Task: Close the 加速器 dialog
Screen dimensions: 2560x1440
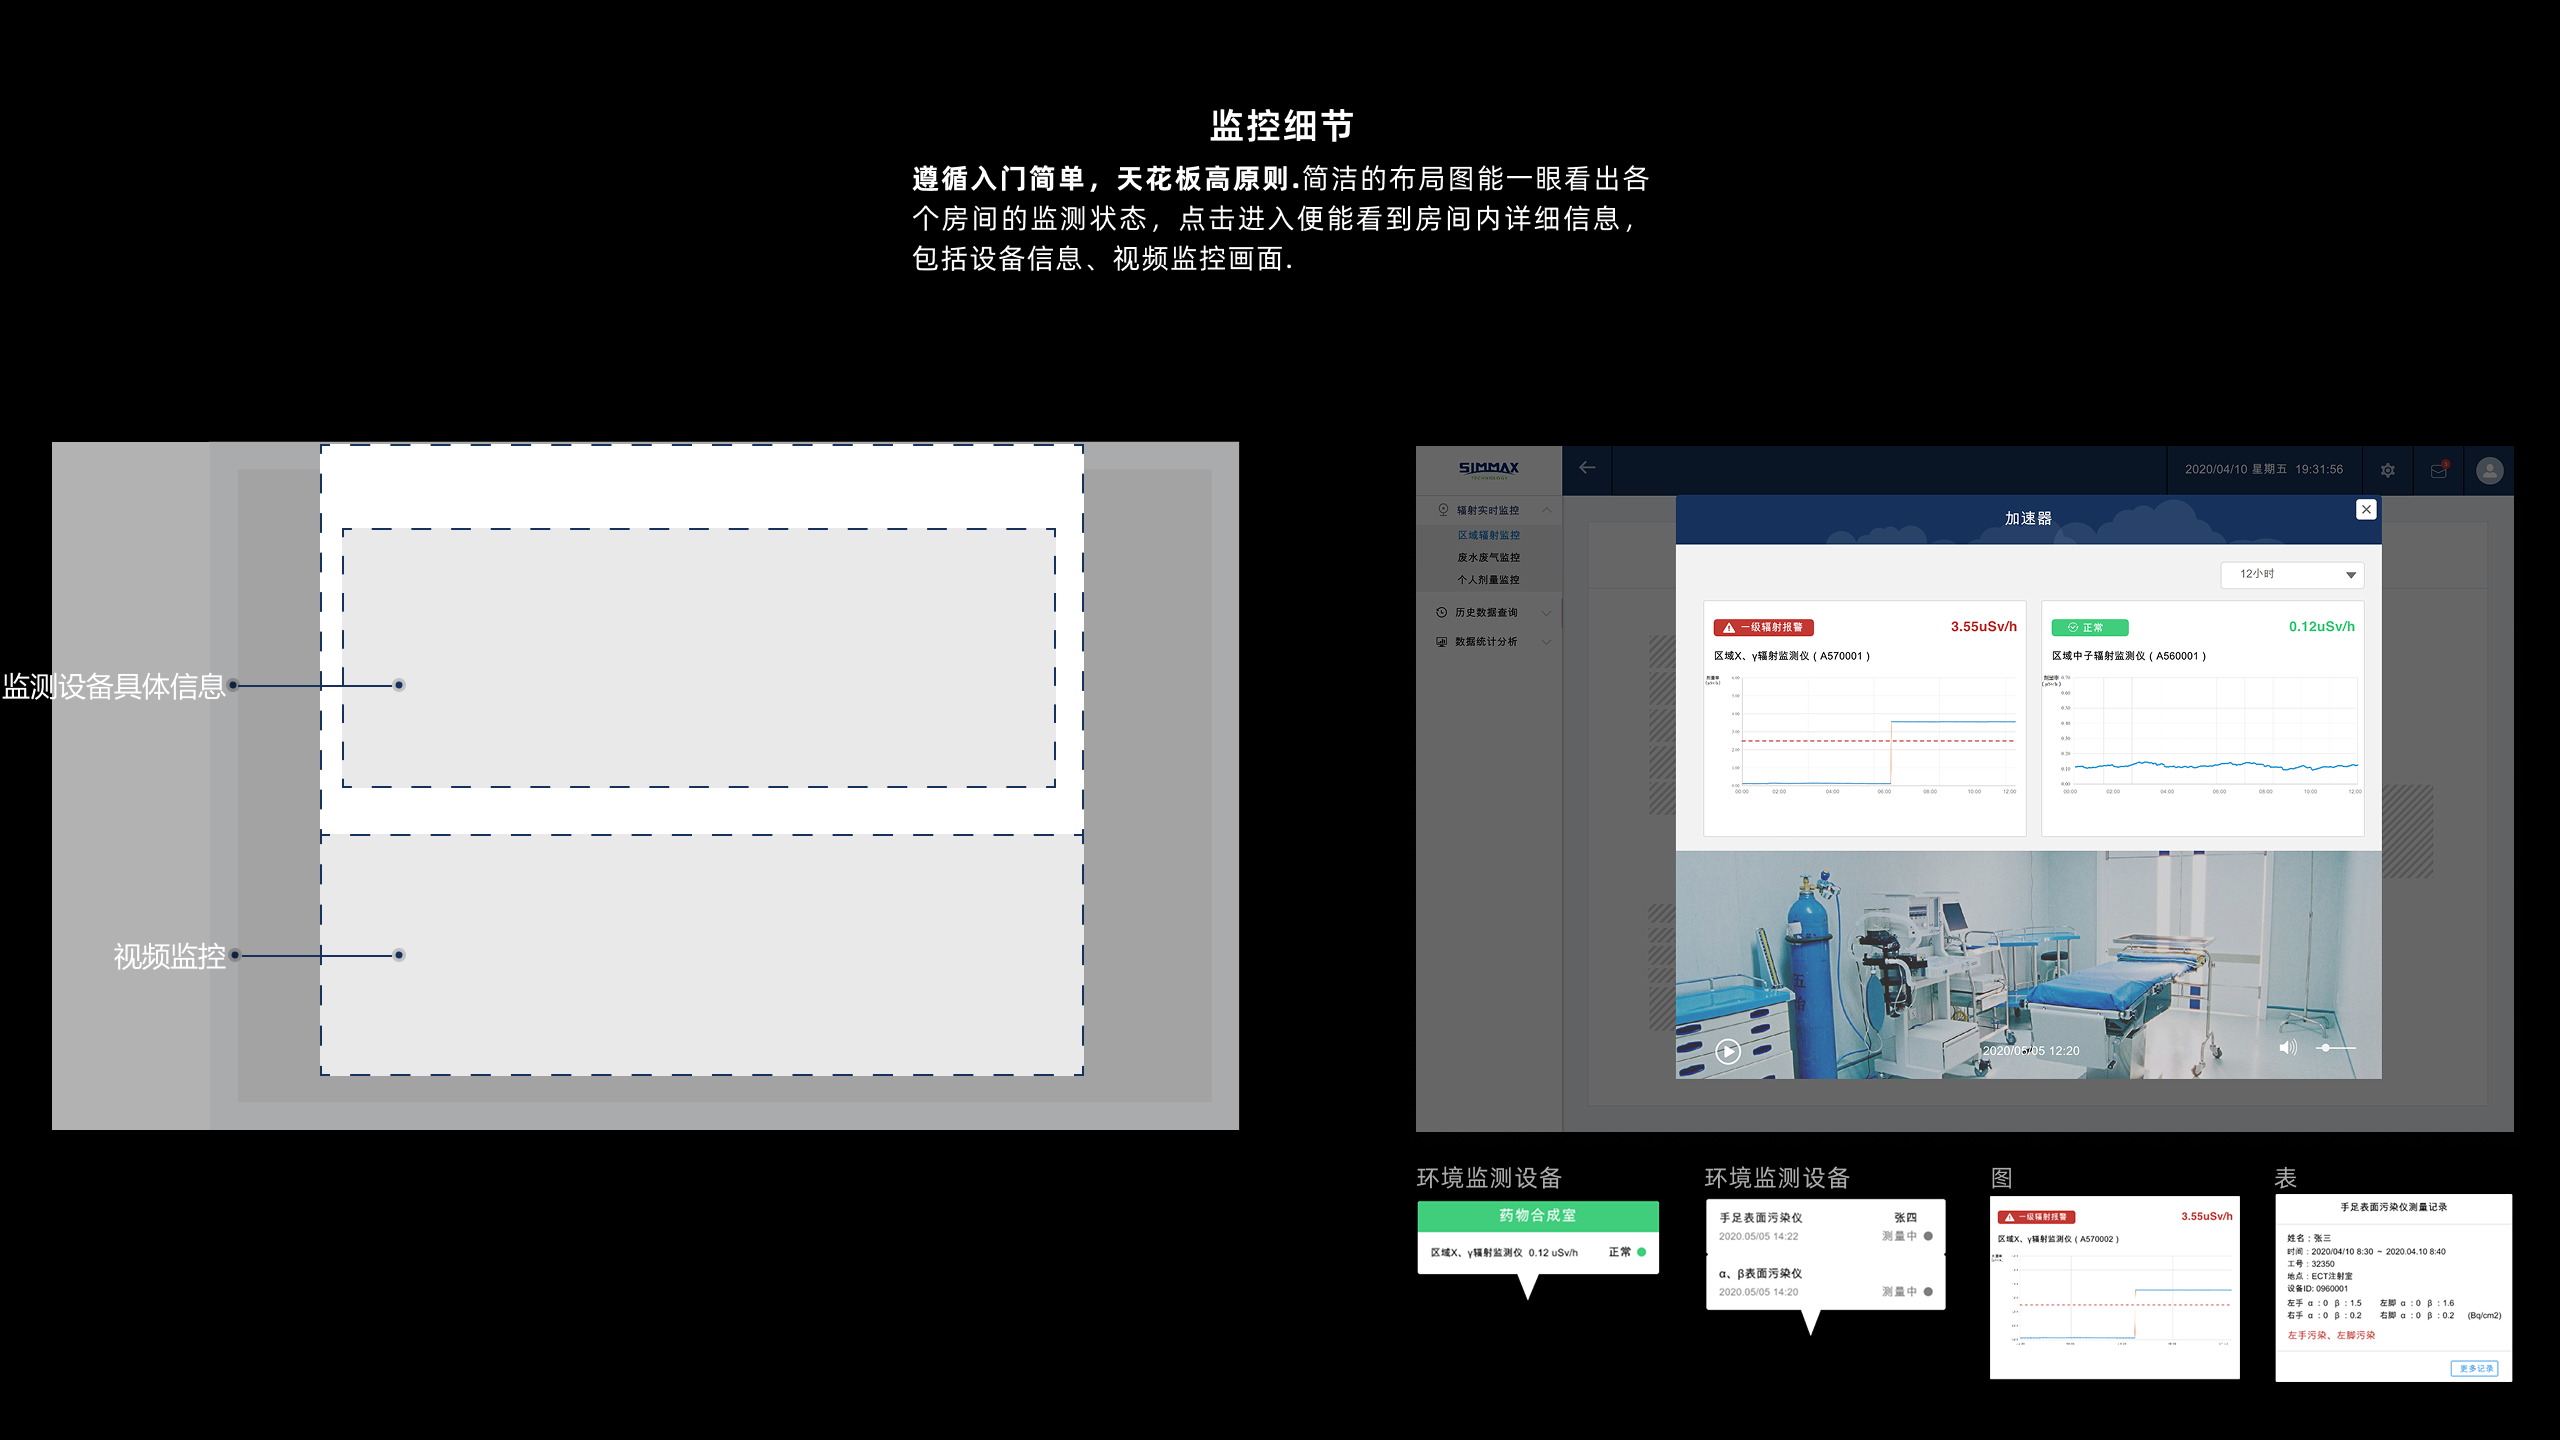Action: 2366,509
